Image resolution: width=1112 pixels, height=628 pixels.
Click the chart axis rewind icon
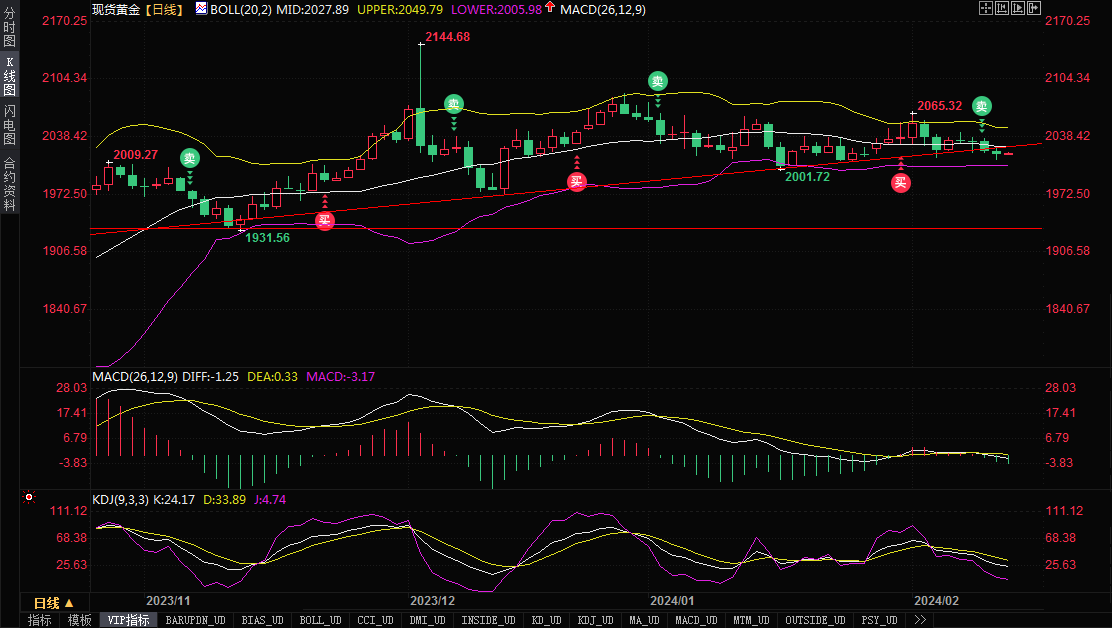click(1003, 8)
